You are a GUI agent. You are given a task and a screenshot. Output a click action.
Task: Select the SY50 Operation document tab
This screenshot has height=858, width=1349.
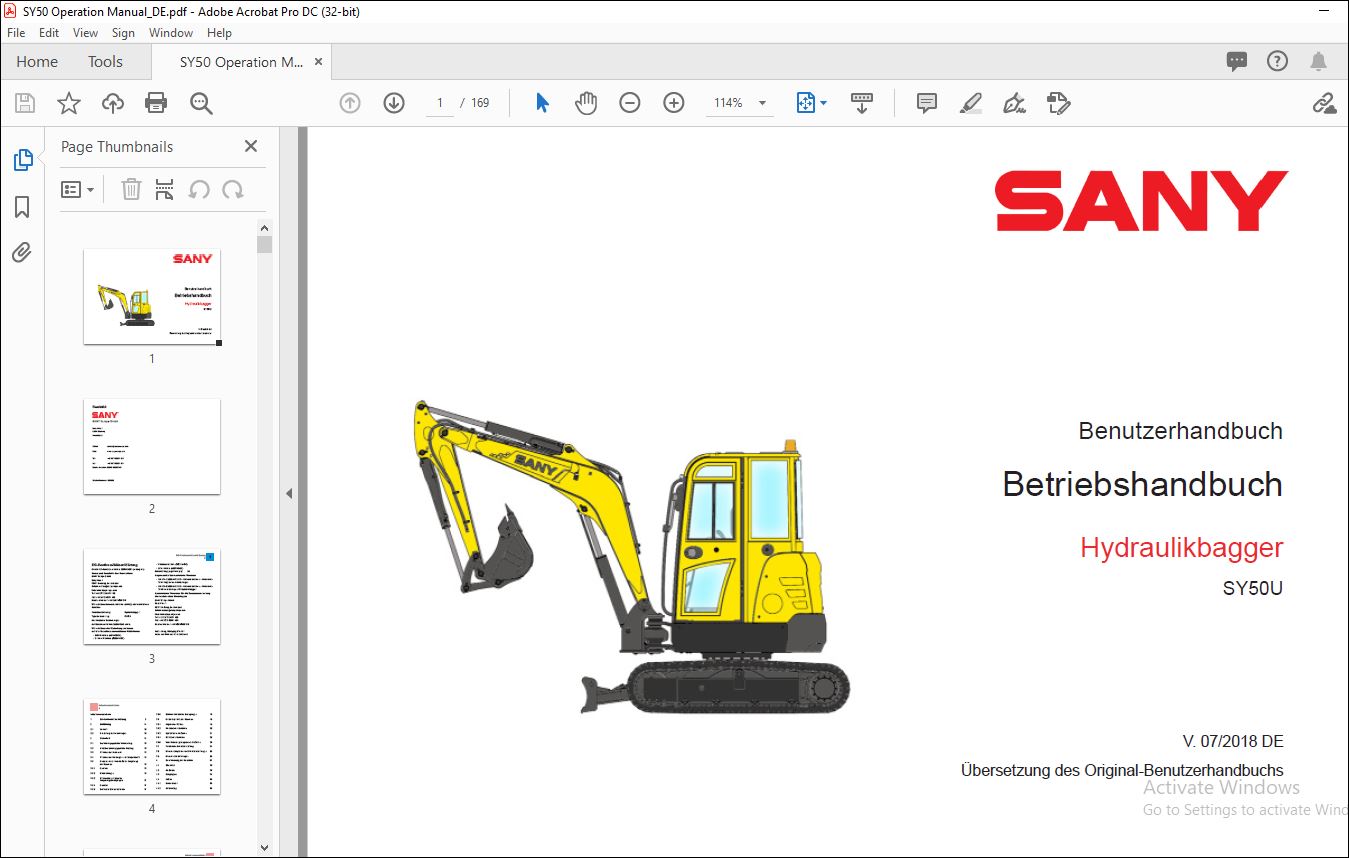pyautogui.click(x=241, y=61)
